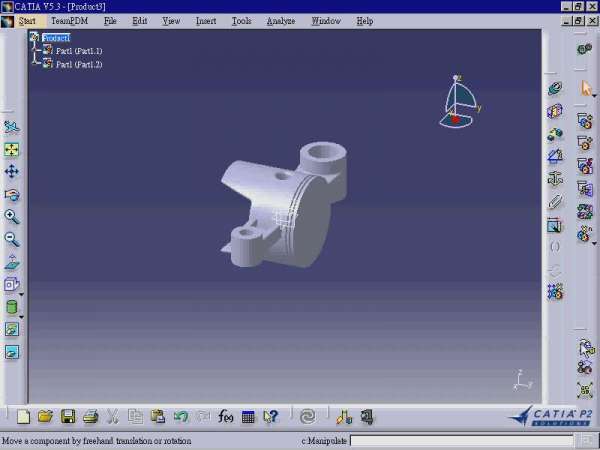
Task: Open the Design Table tool
Action: pyautogui.click(x=248, y=417)
